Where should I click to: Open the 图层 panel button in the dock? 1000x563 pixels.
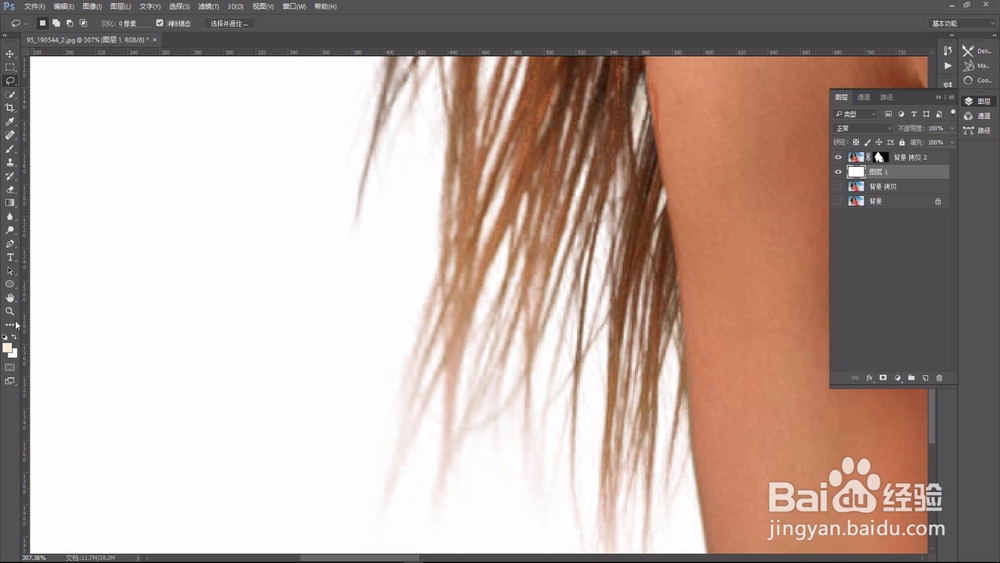pyautogui.click(x=978, y=101)
